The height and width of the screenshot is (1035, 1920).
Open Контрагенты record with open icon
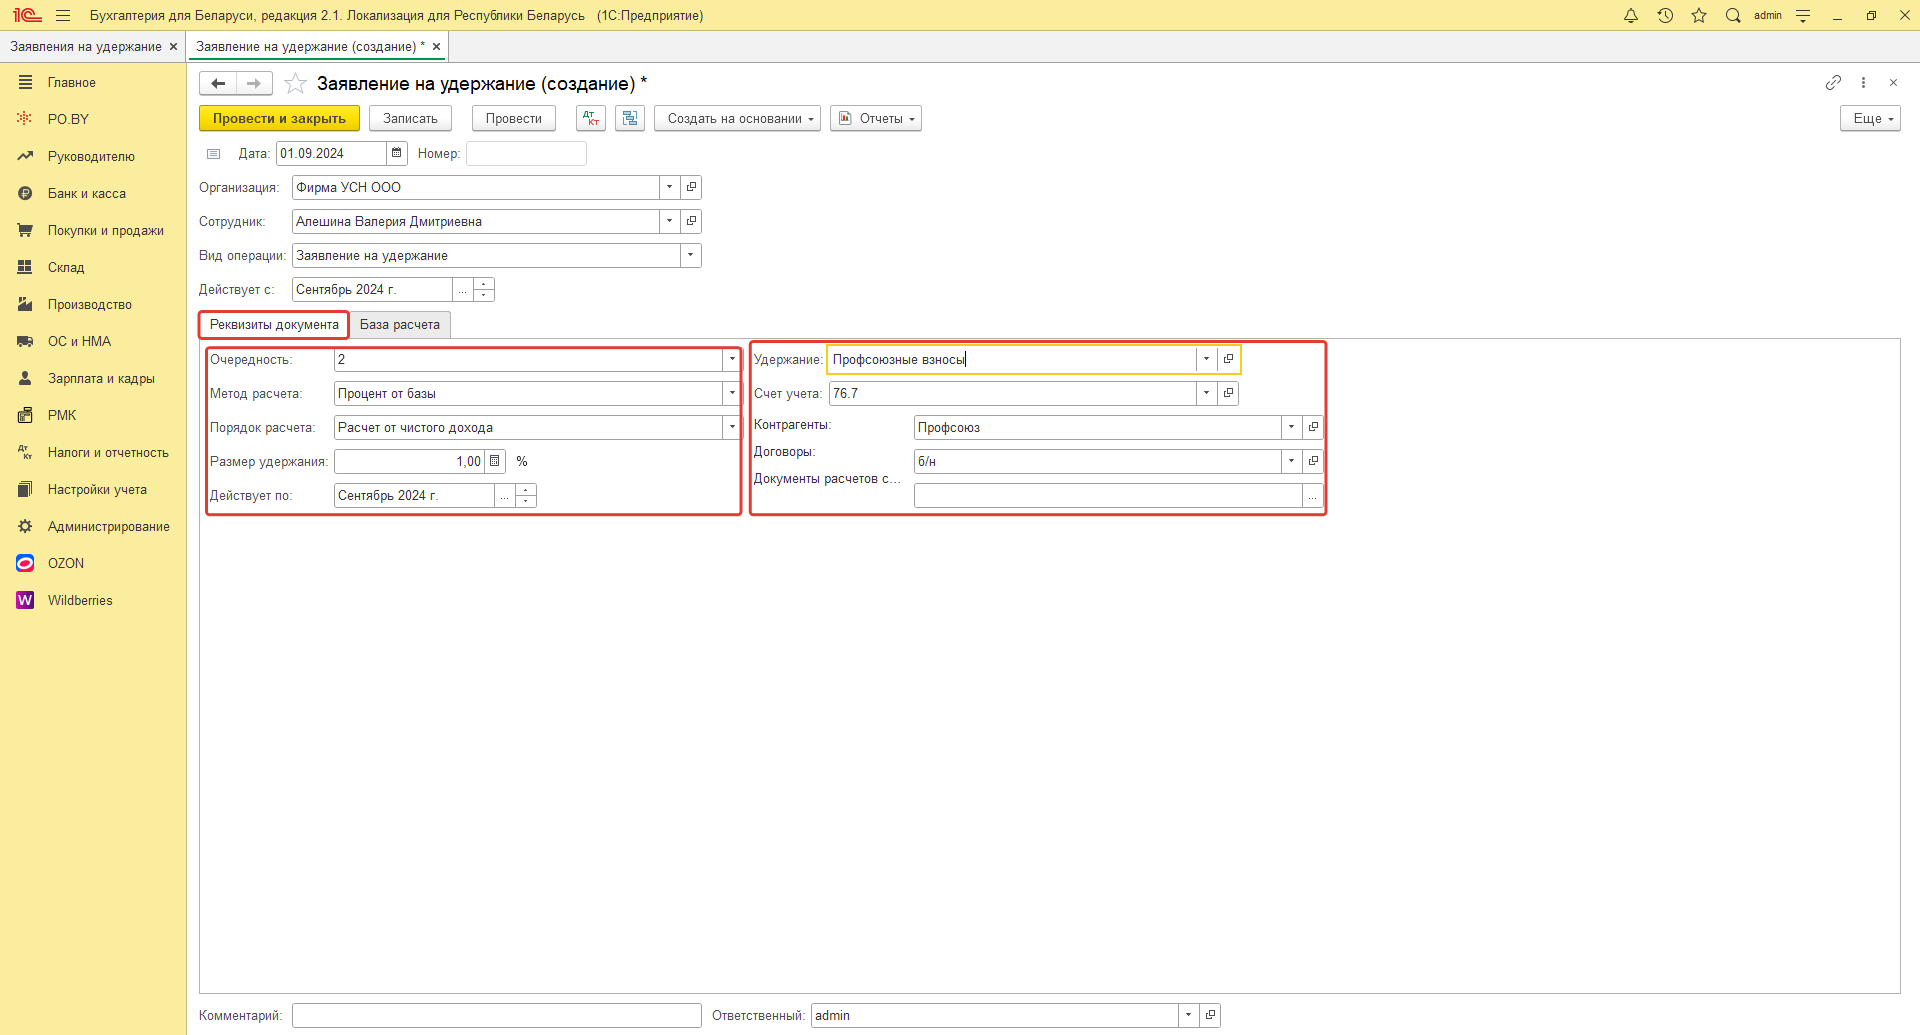pos(1313,427)
